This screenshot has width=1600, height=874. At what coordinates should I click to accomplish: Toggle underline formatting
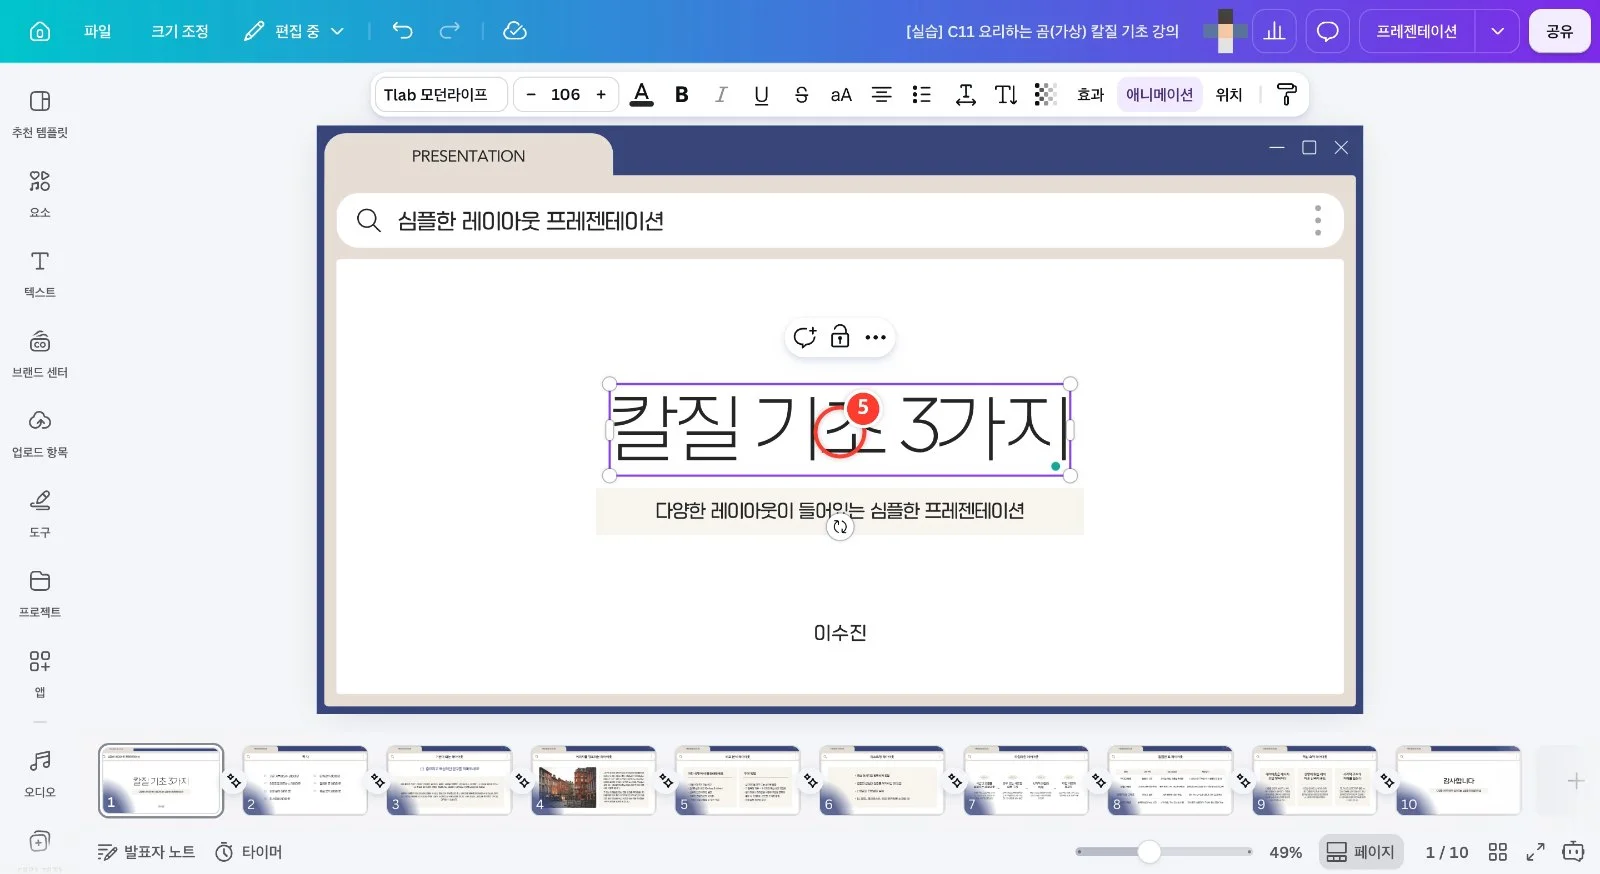(x=761, y=95)
